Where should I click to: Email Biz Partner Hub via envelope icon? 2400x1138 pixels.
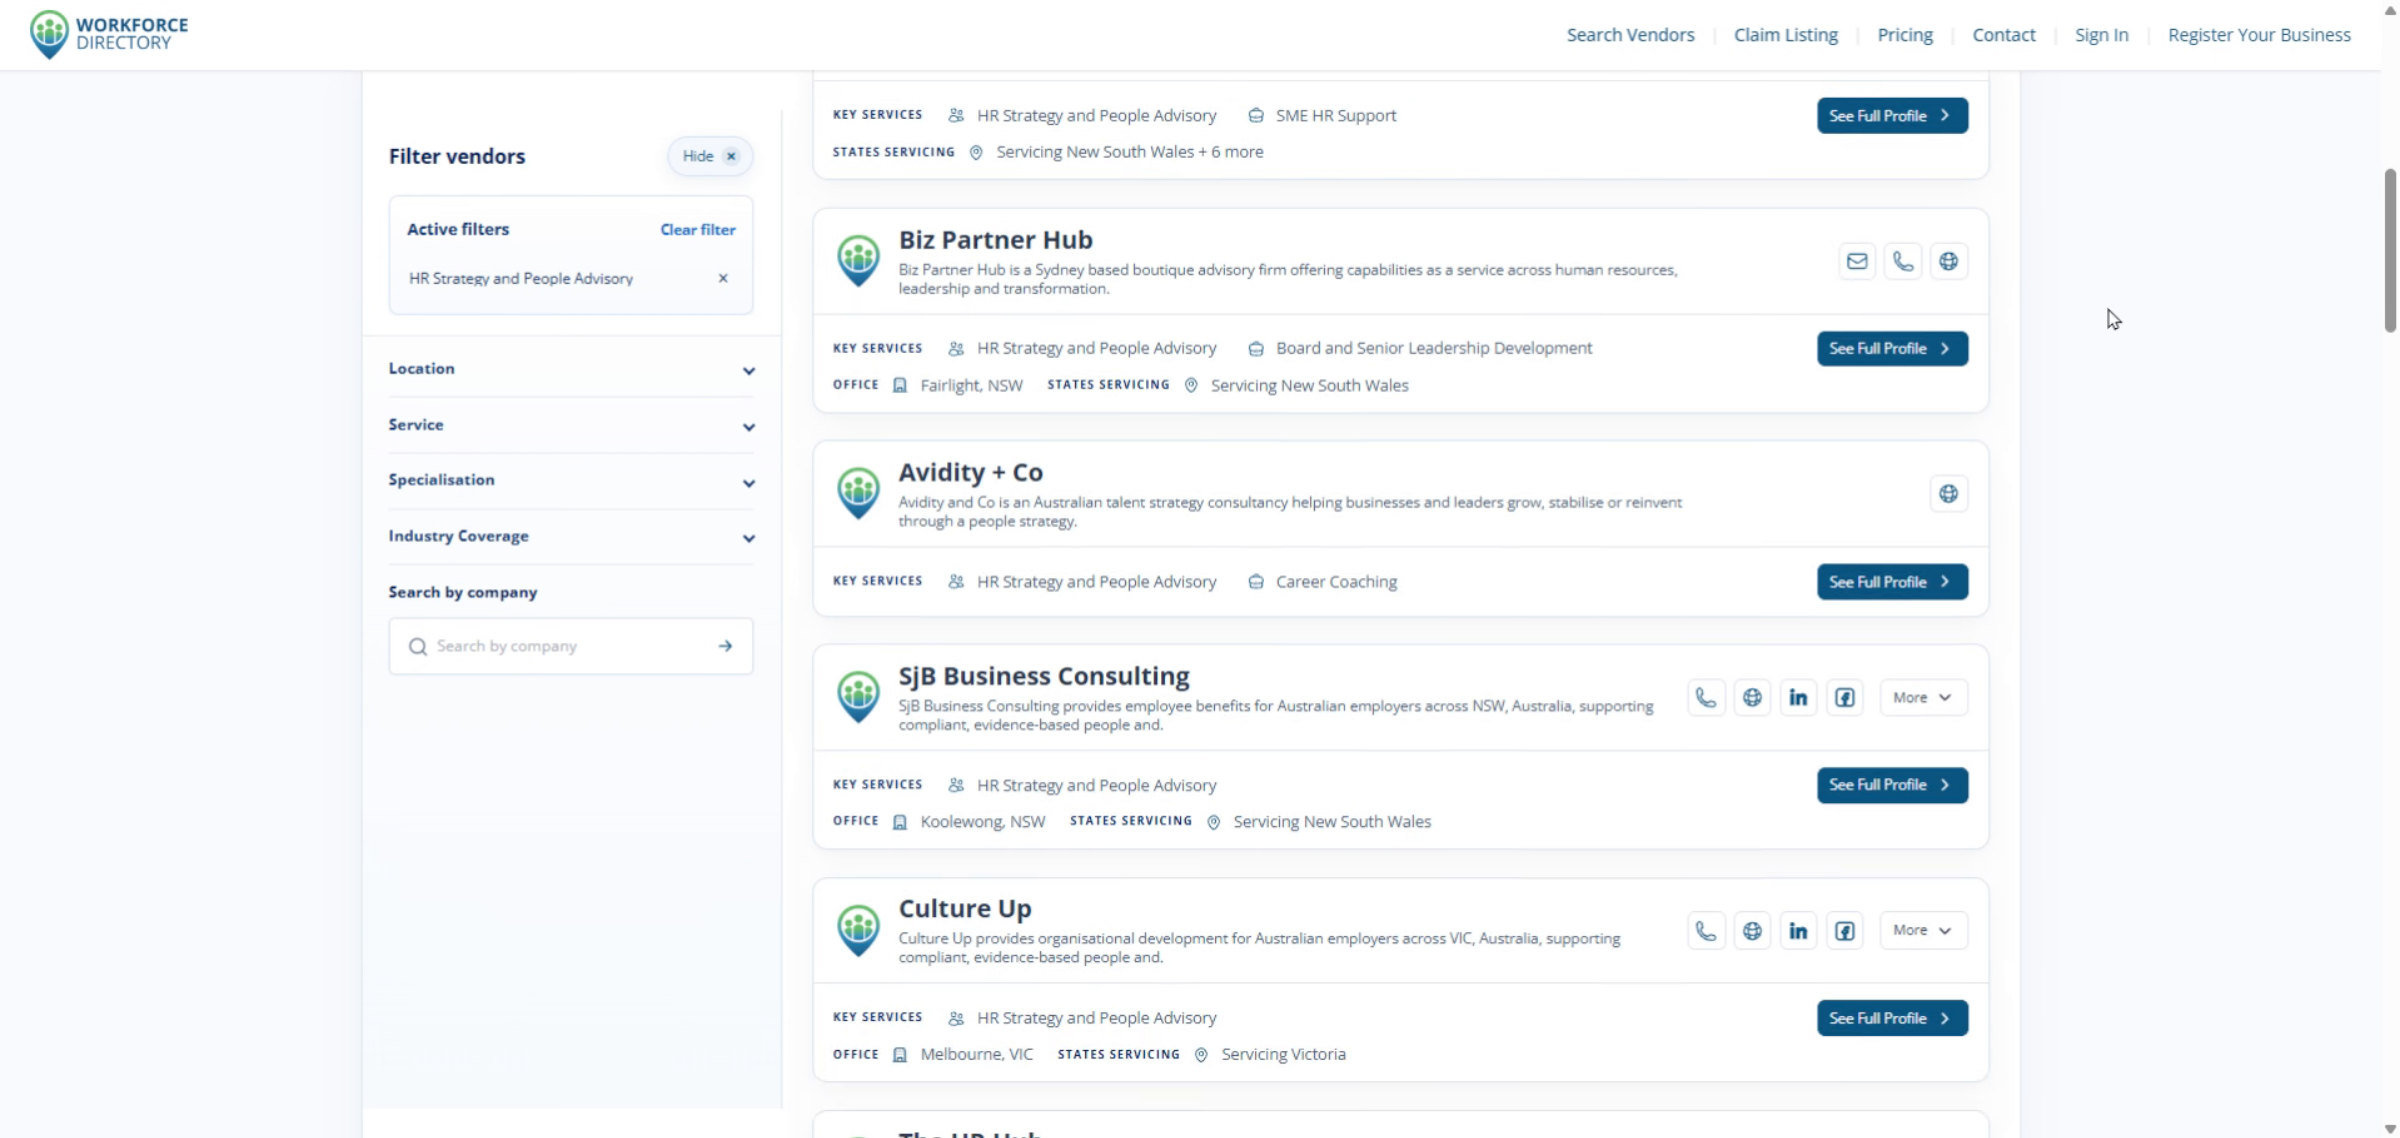coord(1857,262)
